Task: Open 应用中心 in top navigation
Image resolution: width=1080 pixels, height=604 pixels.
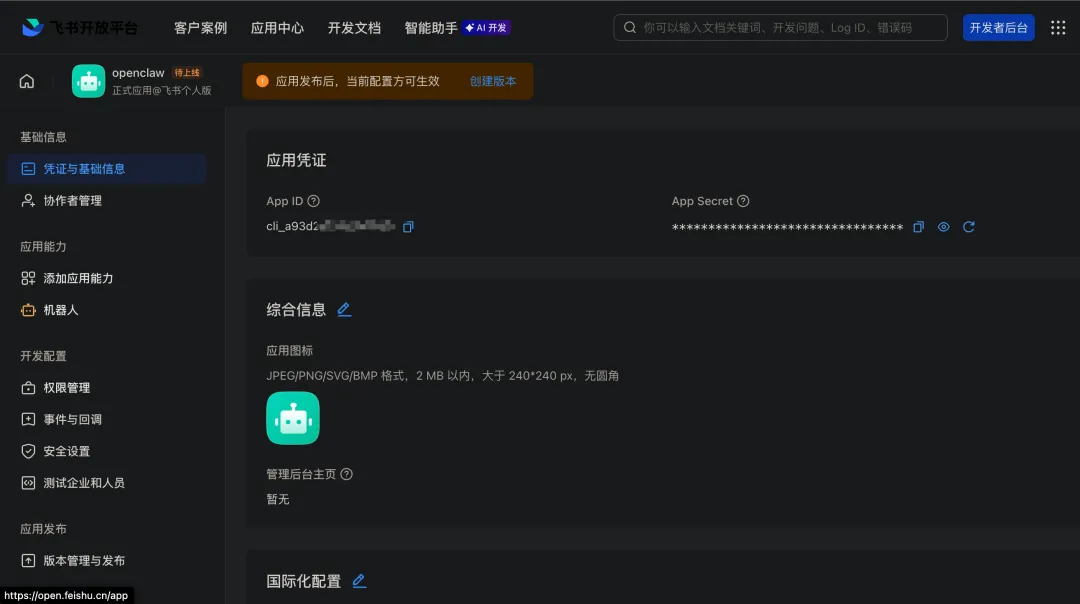Action: 277,28
